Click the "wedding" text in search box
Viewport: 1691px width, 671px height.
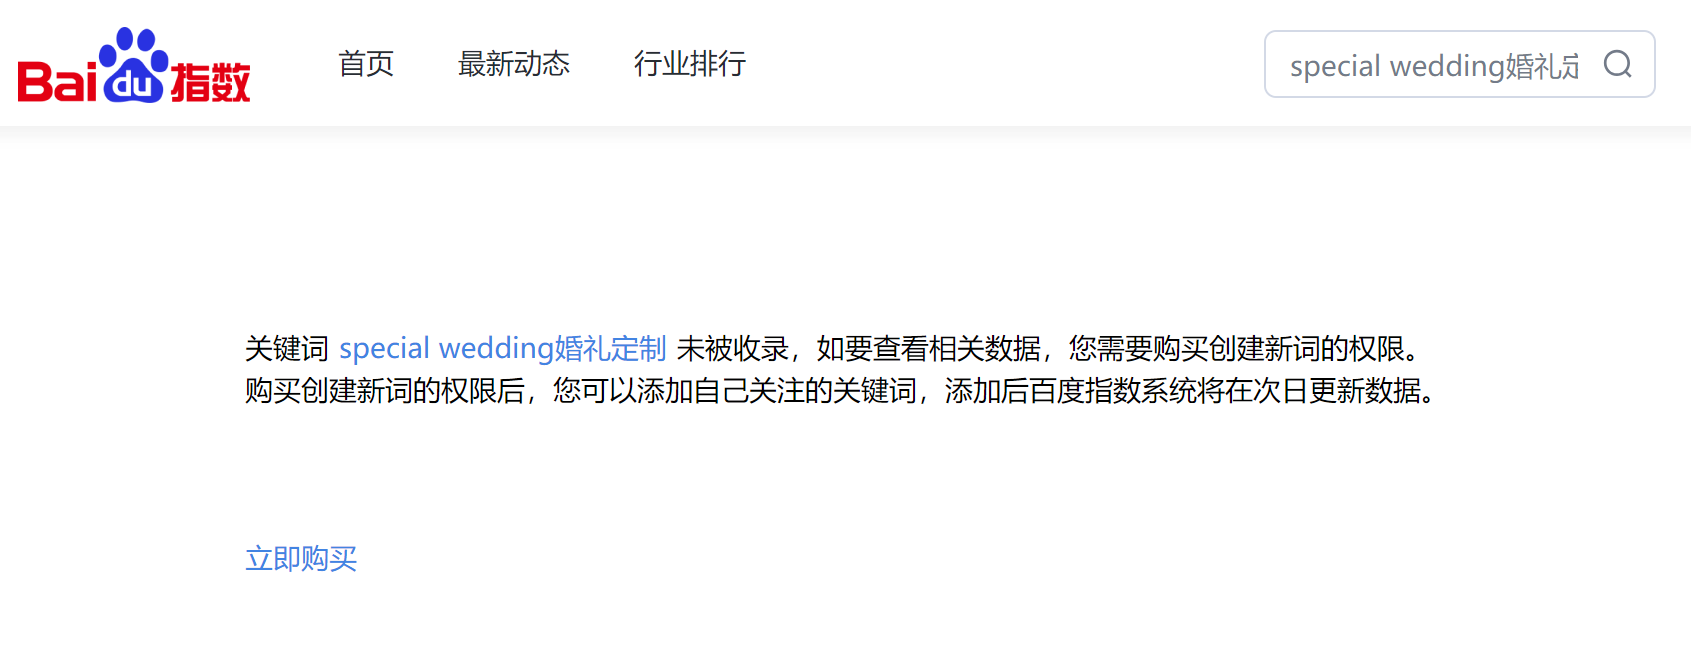click(x=1447, y=66)
